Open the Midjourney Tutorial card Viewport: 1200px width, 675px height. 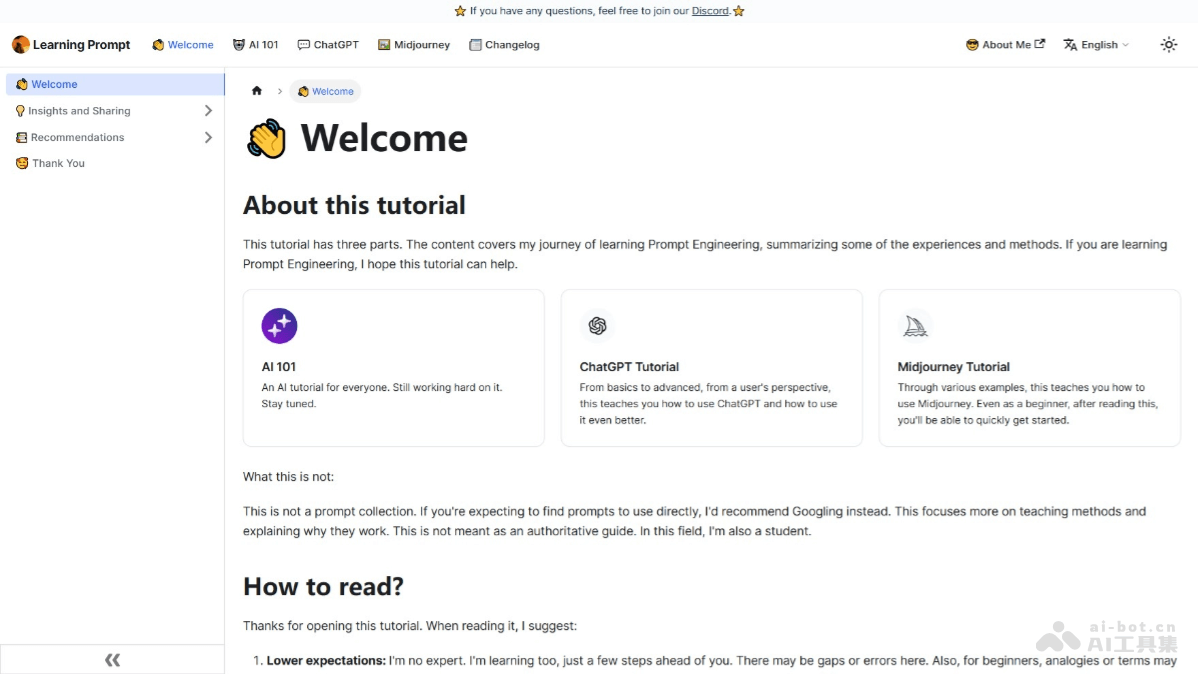click(x=1030, y=368)
